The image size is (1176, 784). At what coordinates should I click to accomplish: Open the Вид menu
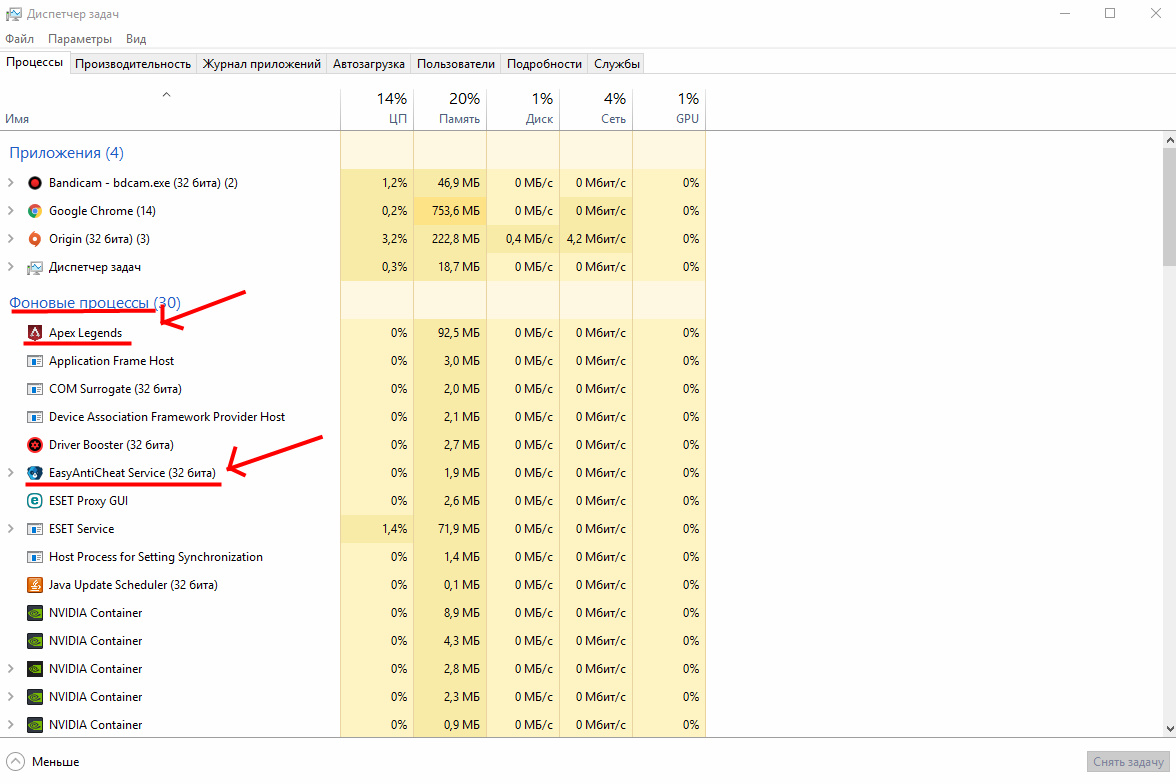136,39
